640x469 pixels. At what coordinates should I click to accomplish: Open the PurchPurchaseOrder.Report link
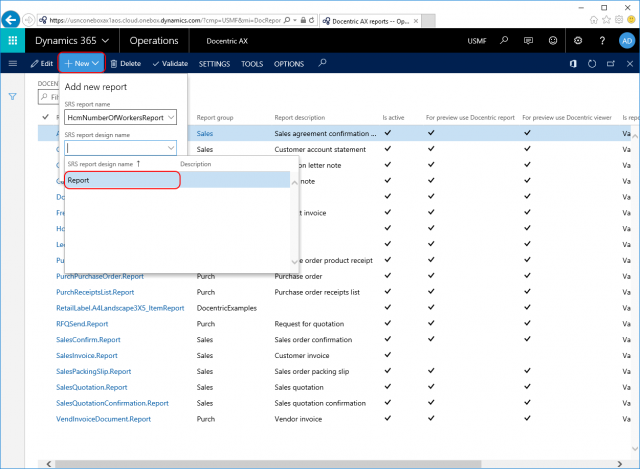click(100, 276)
